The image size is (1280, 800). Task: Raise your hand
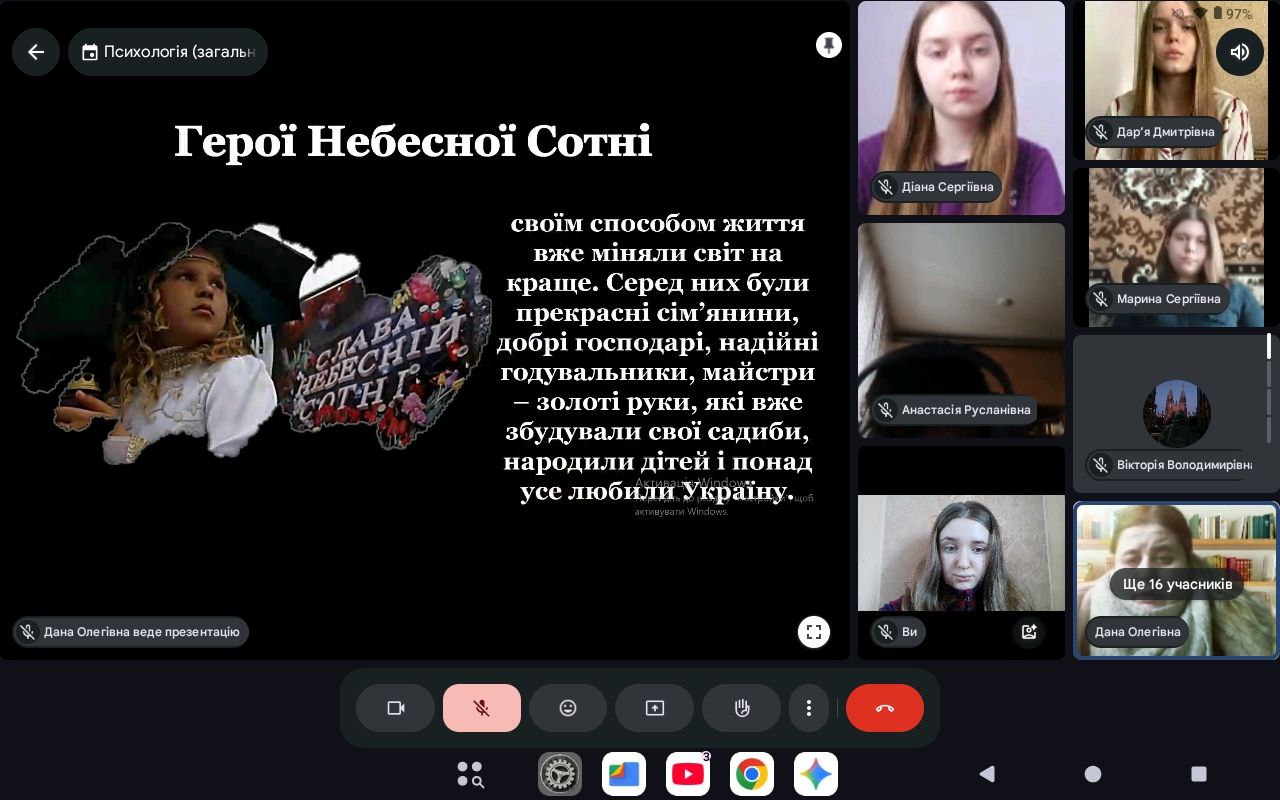click(742, 708)
